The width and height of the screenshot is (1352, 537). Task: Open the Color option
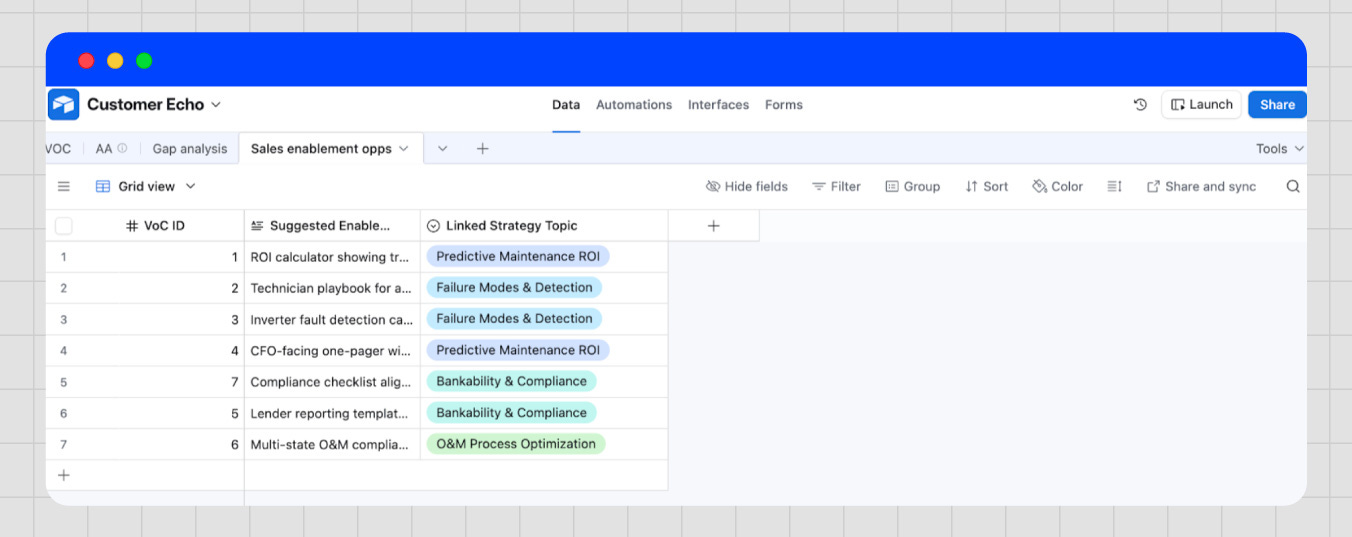[1057, 186]
